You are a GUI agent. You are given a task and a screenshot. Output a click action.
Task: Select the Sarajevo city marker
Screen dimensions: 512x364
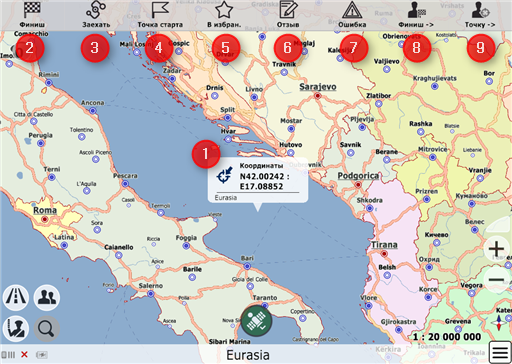tap(318, 96)
